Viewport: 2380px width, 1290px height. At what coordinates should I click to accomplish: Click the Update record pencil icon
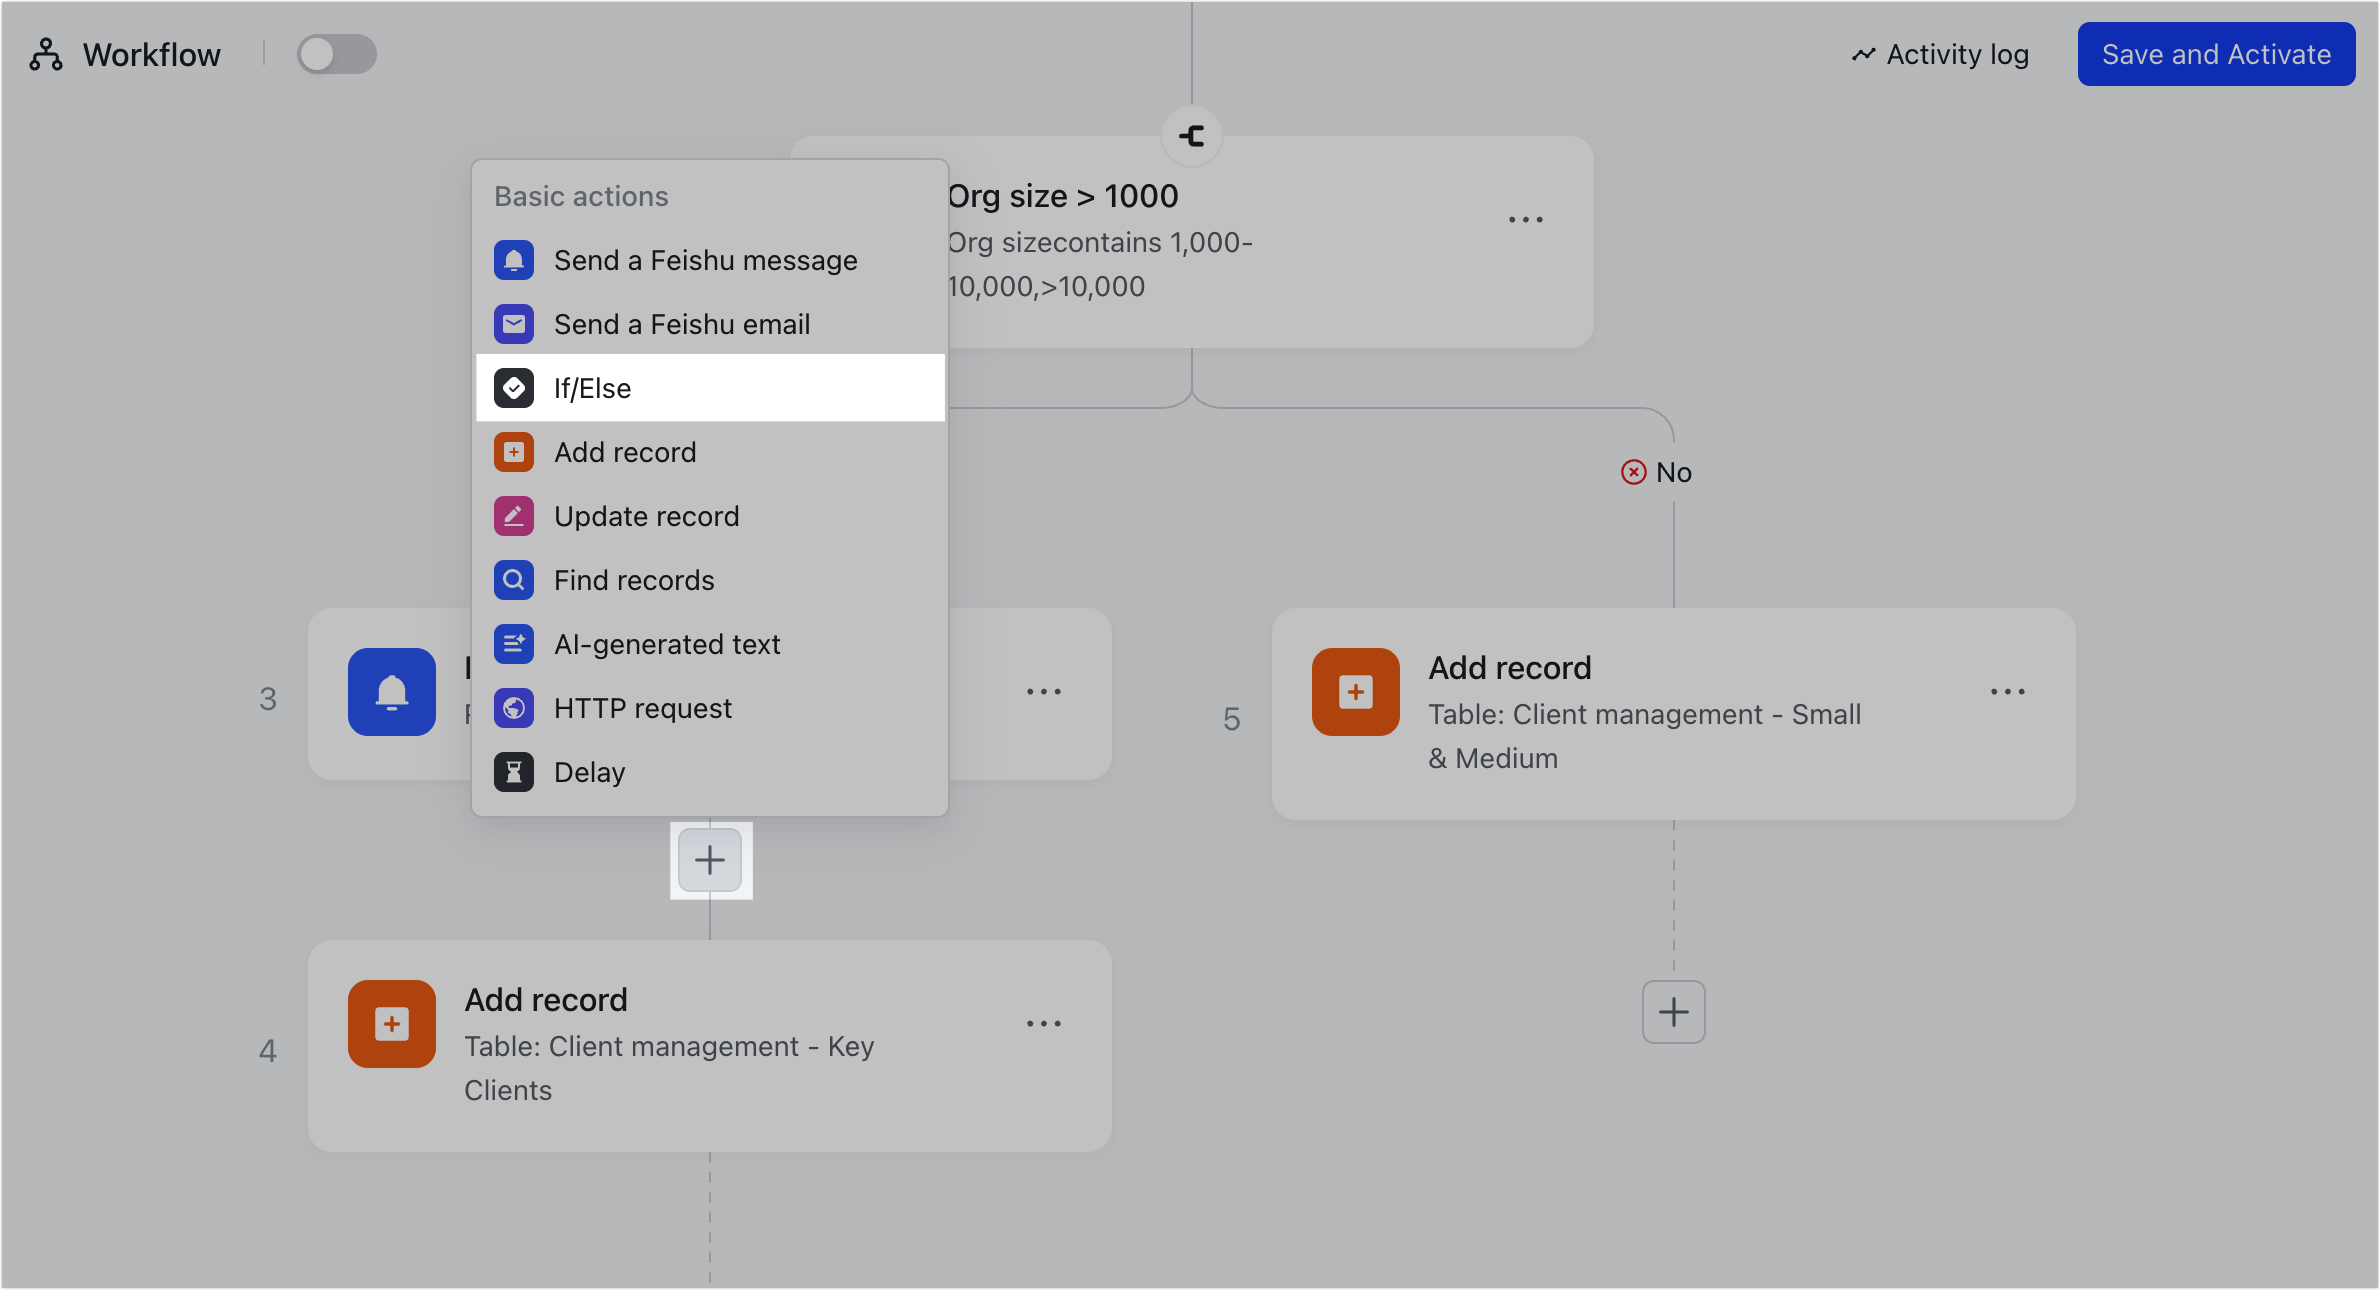click(x=514, y=515)
